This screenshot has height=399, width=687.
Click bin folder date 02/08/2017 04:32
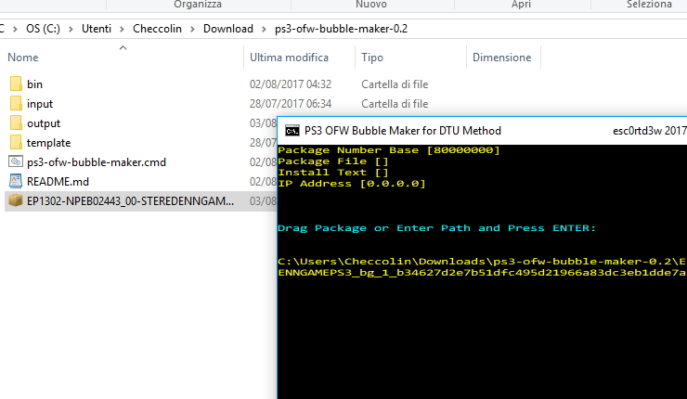click(x=290, y=84)
